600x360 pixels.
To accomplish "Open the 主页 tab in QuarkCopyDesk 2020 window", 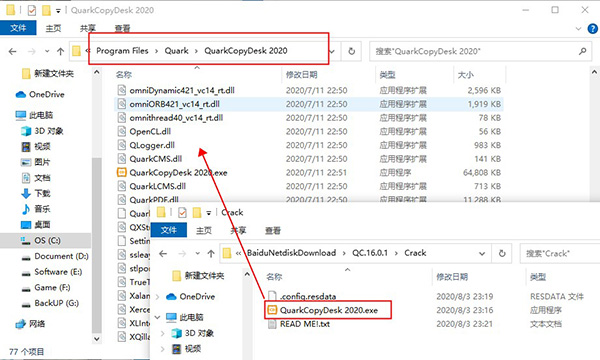I will pos(53,28).
